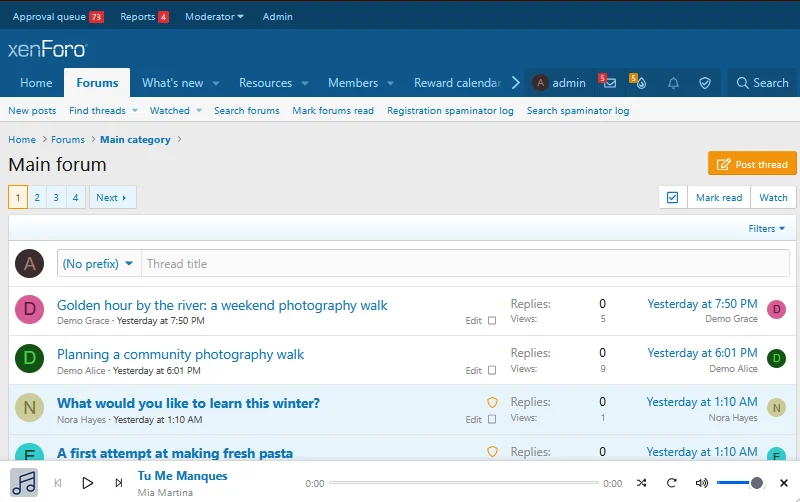Expand the Resources submenu arrow

click(x=305, y=83)
